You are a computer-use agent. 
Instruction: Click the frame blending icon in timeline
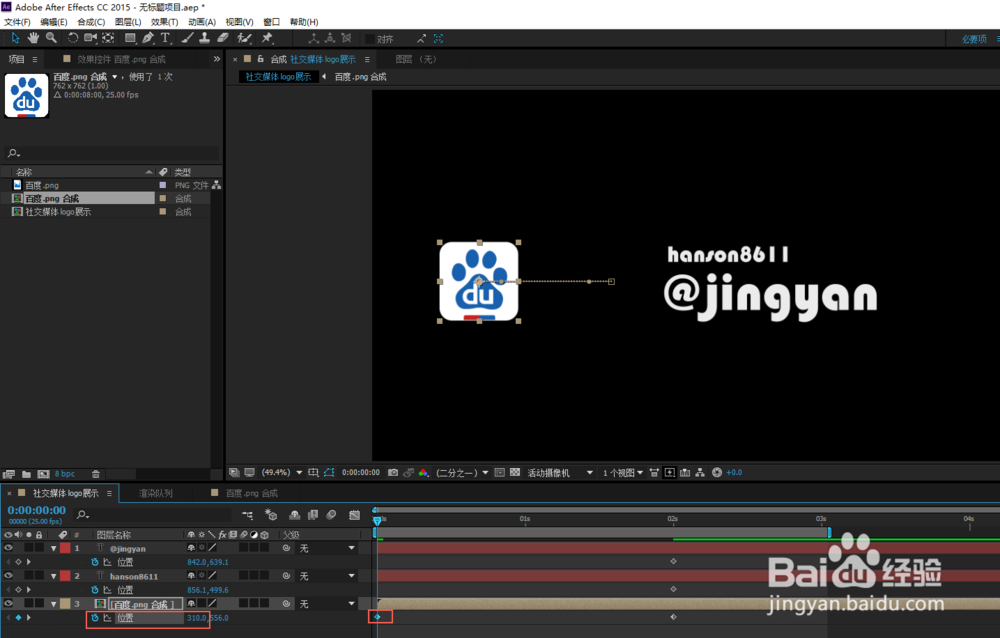pos(312,515)
